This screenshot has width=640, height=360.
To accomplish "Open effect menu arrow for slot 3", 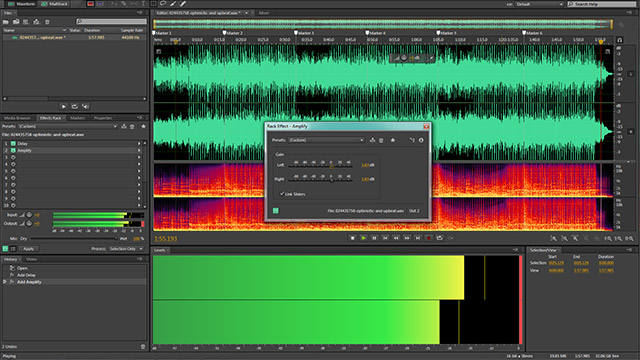I will coord(139,158).
